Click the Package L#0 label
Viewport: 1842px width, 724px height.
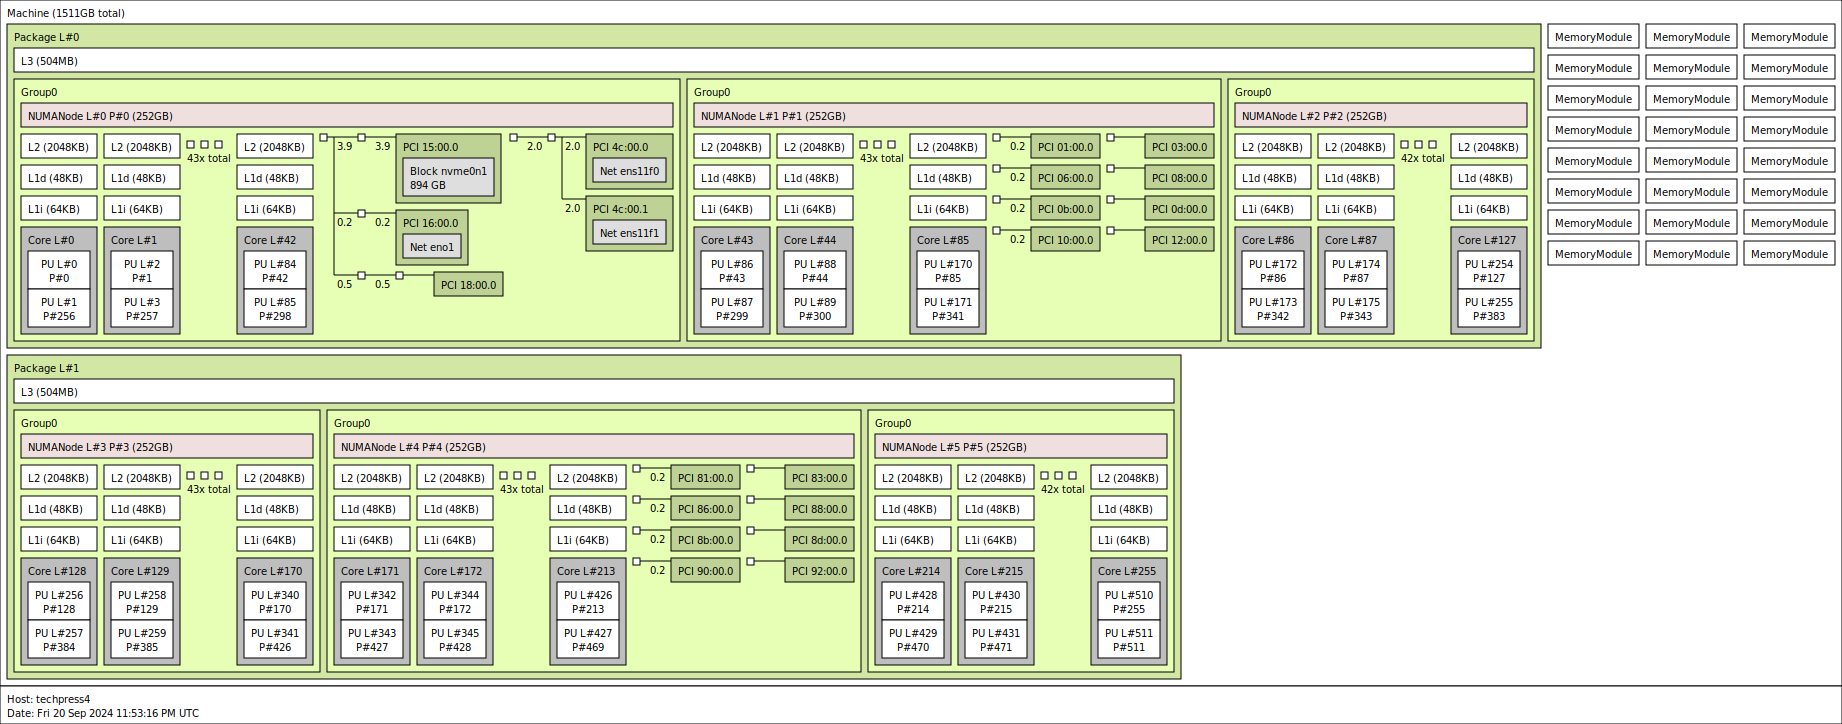tap(46, 37)
